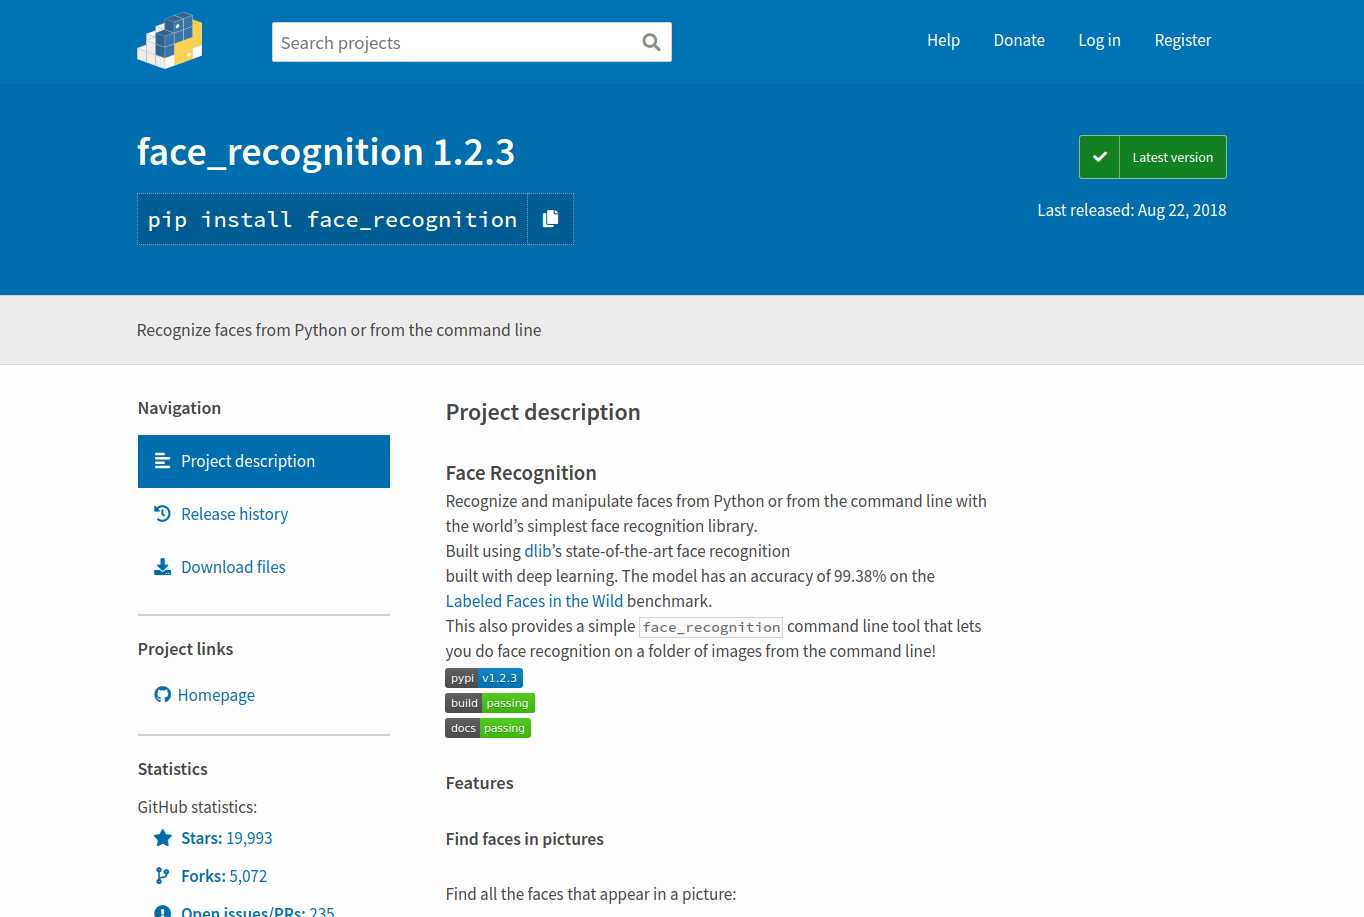This screenshot has width=1364, height=917.
Task: Switch to Download files tab
Action: pyautogui.click(x=264, y=567)
